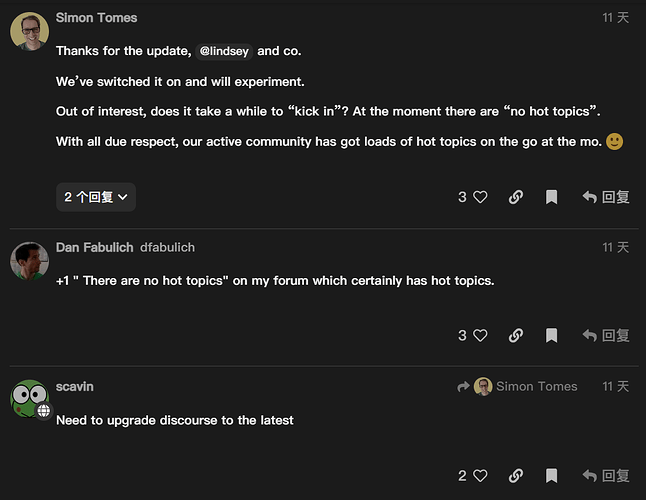Bookmark scavin's post
Image resolution: width=646 pixels, height=500 pixels.
(x=551, y=475)
